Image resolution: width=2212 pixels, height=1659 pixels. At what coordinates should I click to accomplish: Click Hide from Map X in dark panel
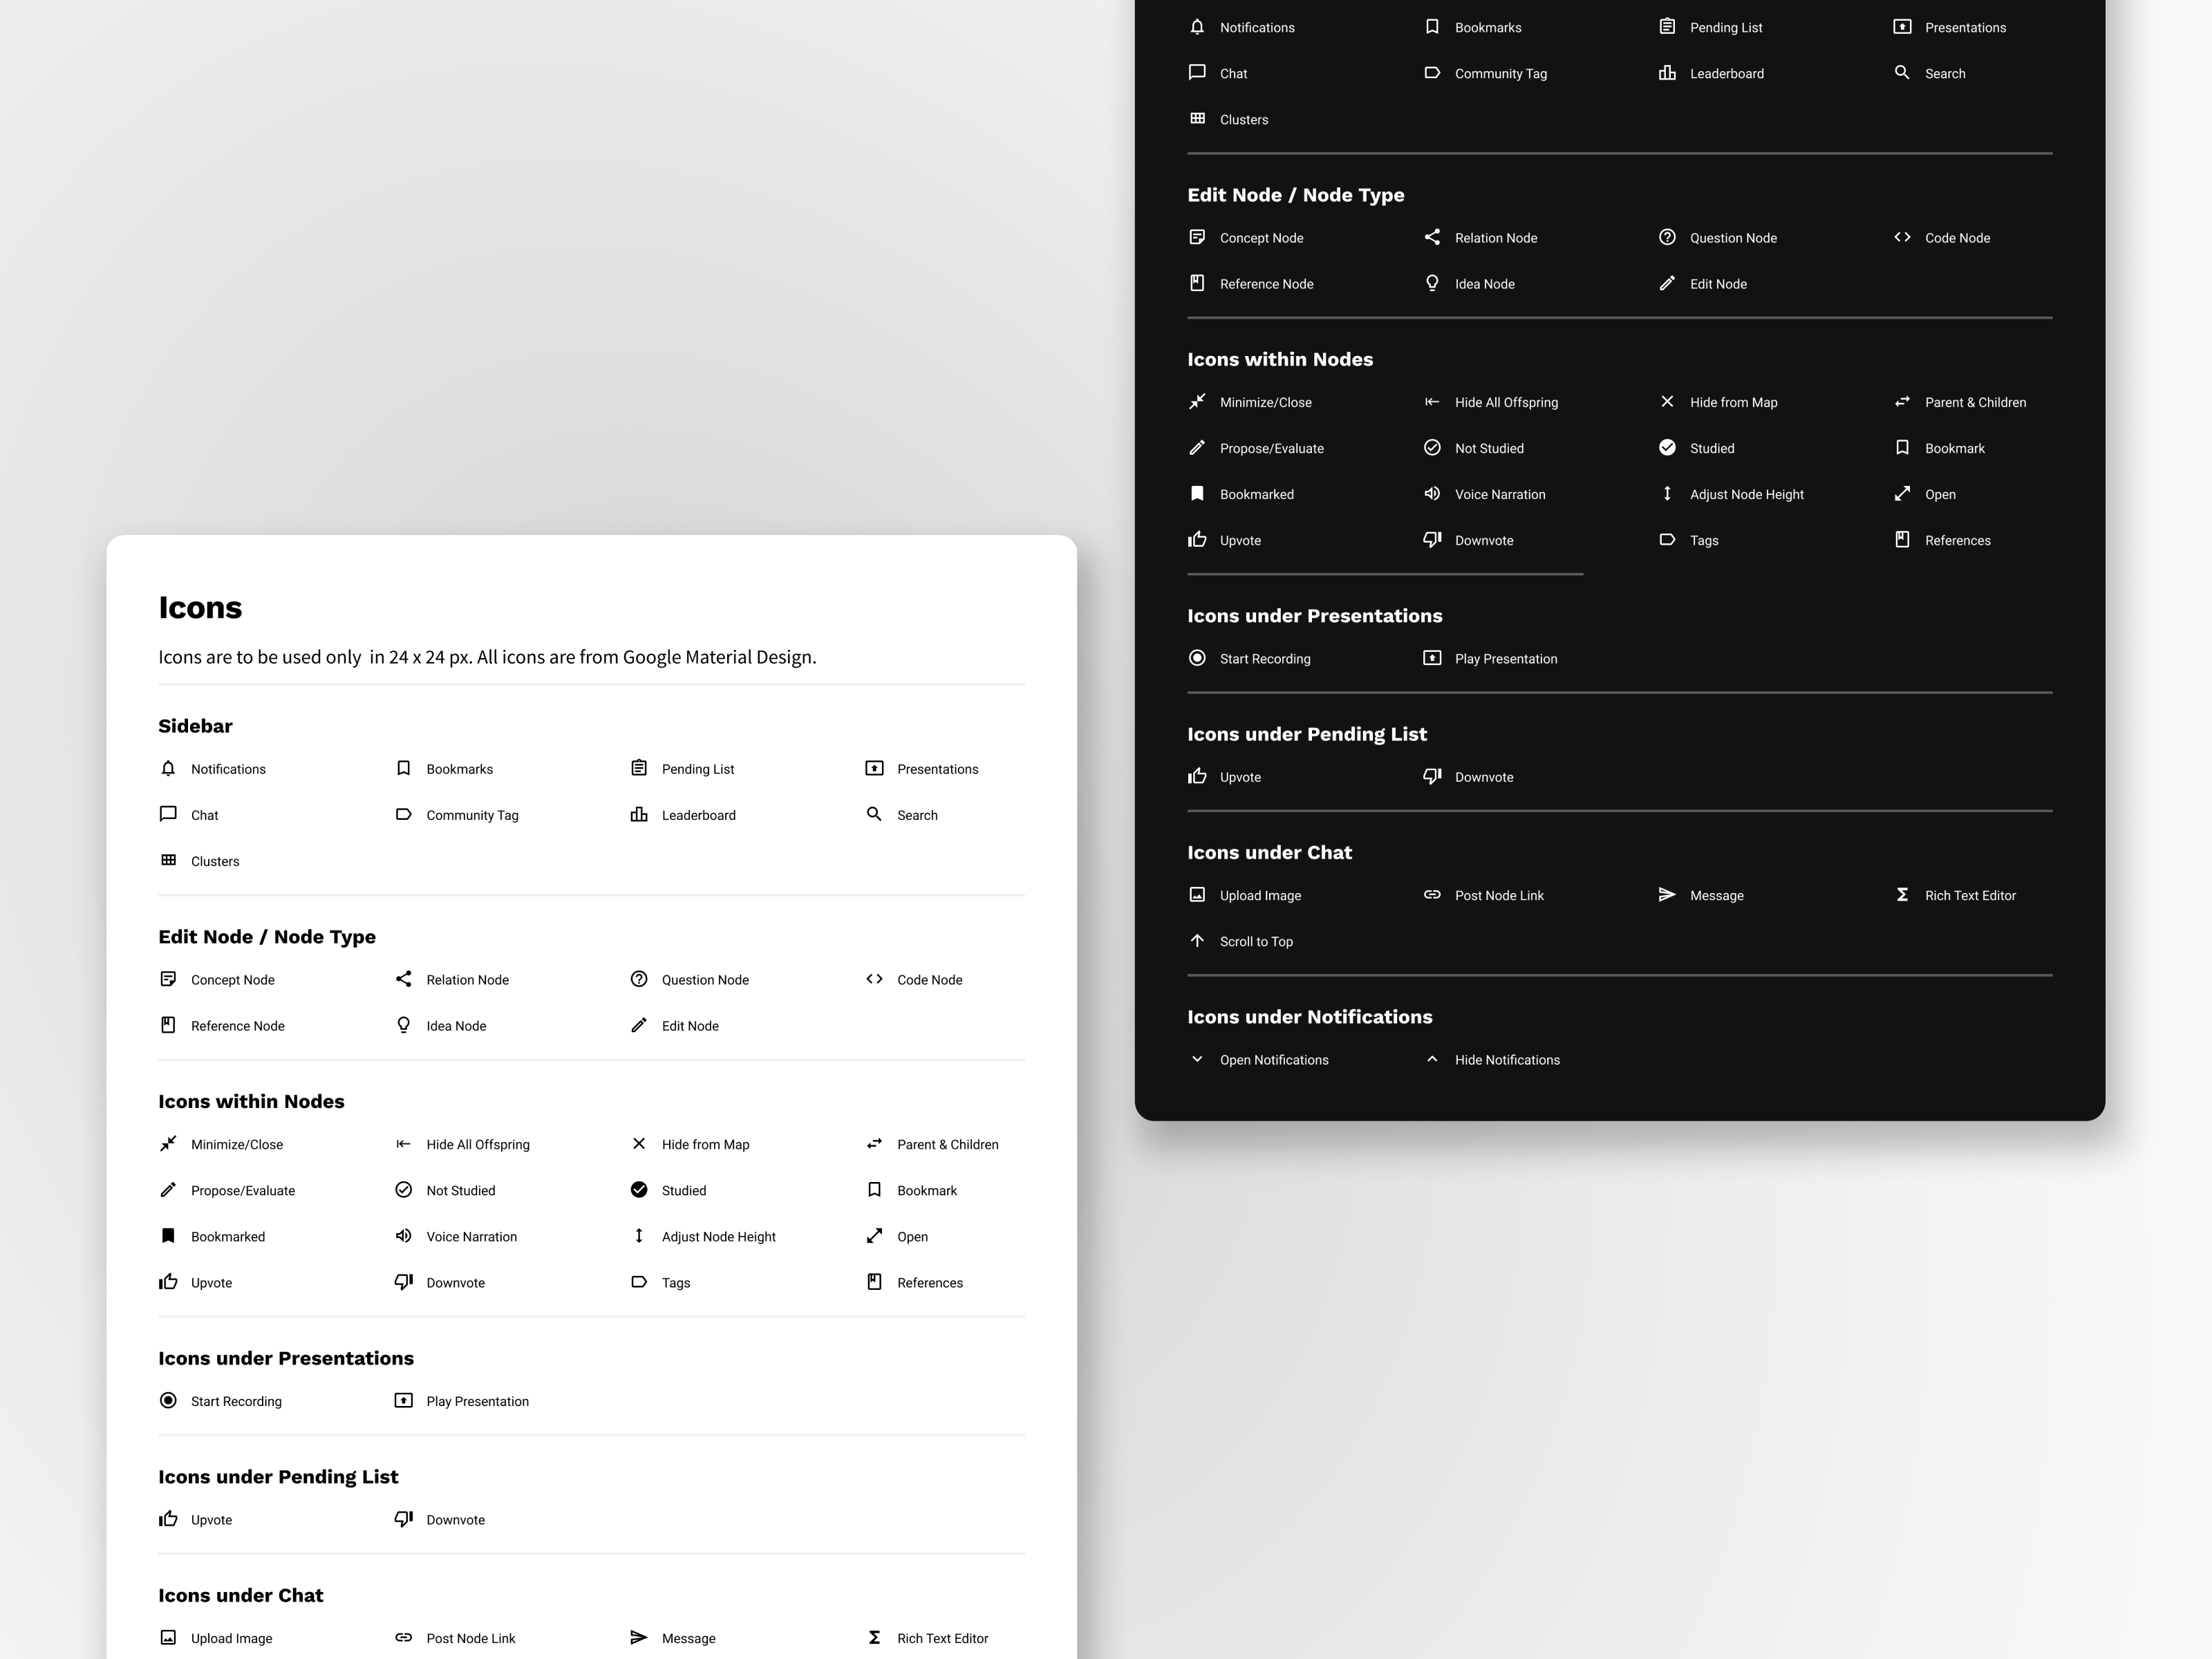click(x=1667, y=401)
